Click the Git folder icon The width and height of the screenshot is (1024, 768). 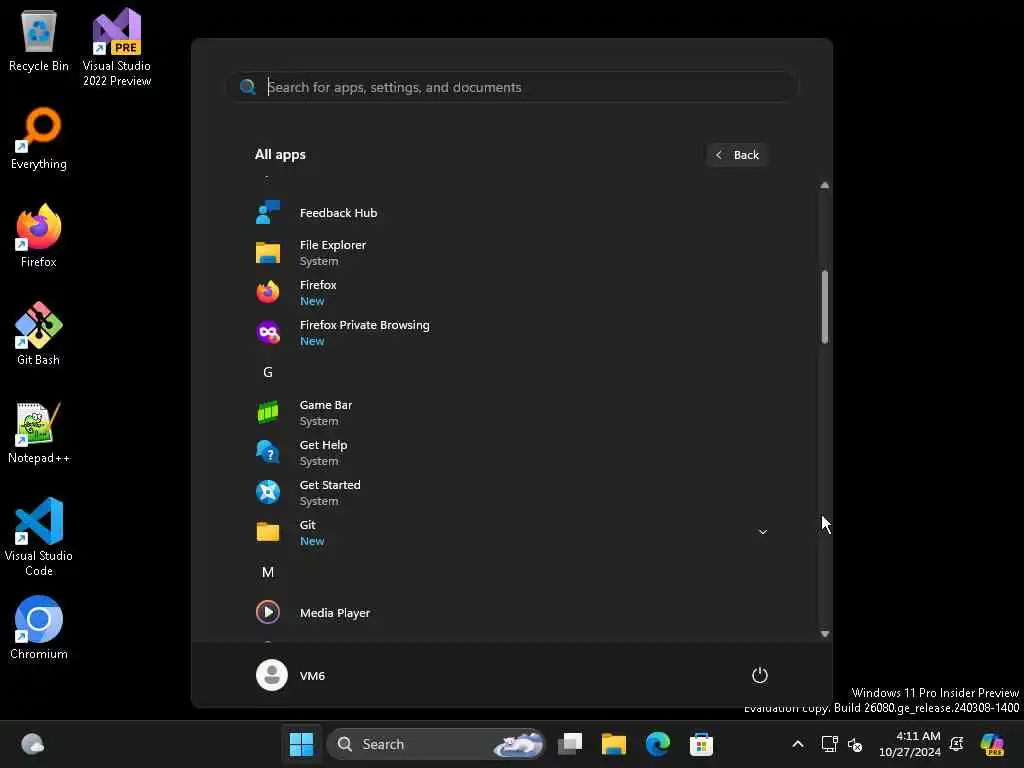click(x=268, y=532)
